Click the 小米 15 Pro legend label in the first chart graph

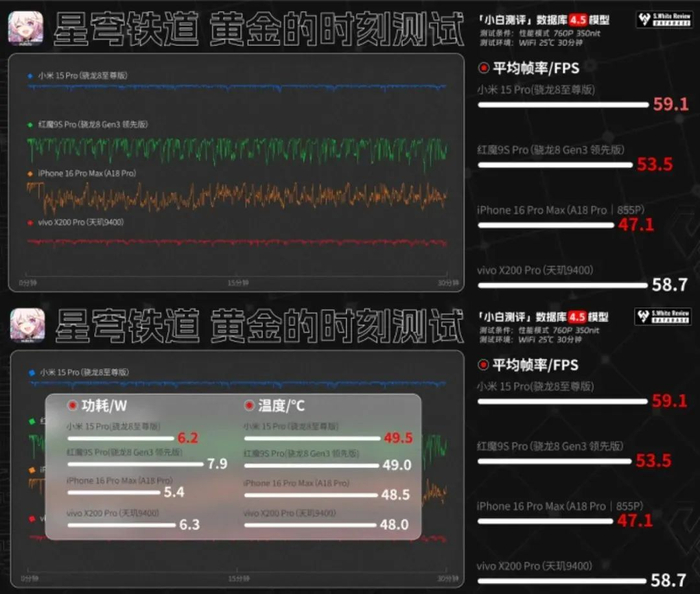(83, 76)
